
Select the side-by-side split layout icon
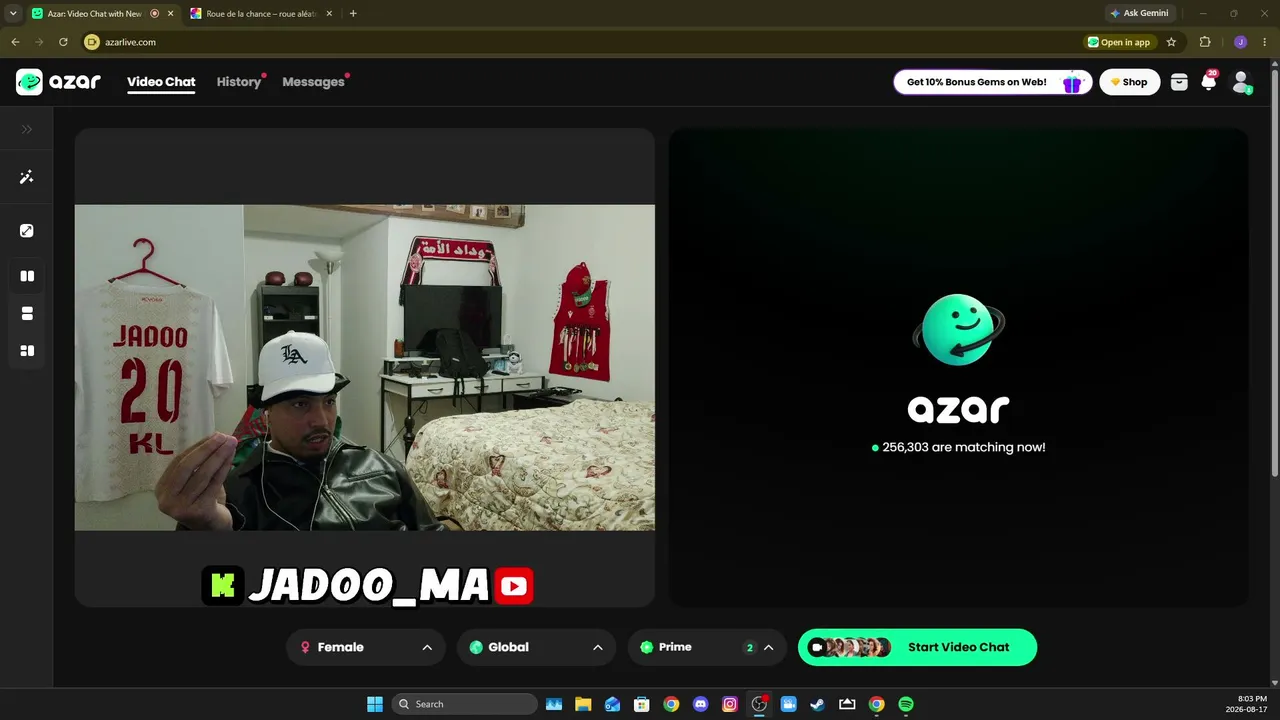click(27, 276)
